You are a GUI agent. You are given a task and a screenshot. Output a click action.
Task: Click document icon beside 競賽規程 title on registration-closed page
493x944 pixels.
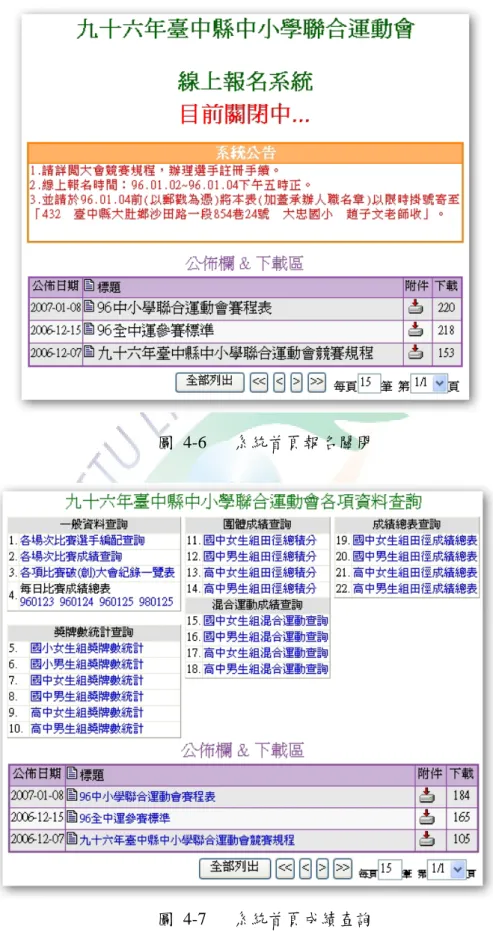(89, 352)
